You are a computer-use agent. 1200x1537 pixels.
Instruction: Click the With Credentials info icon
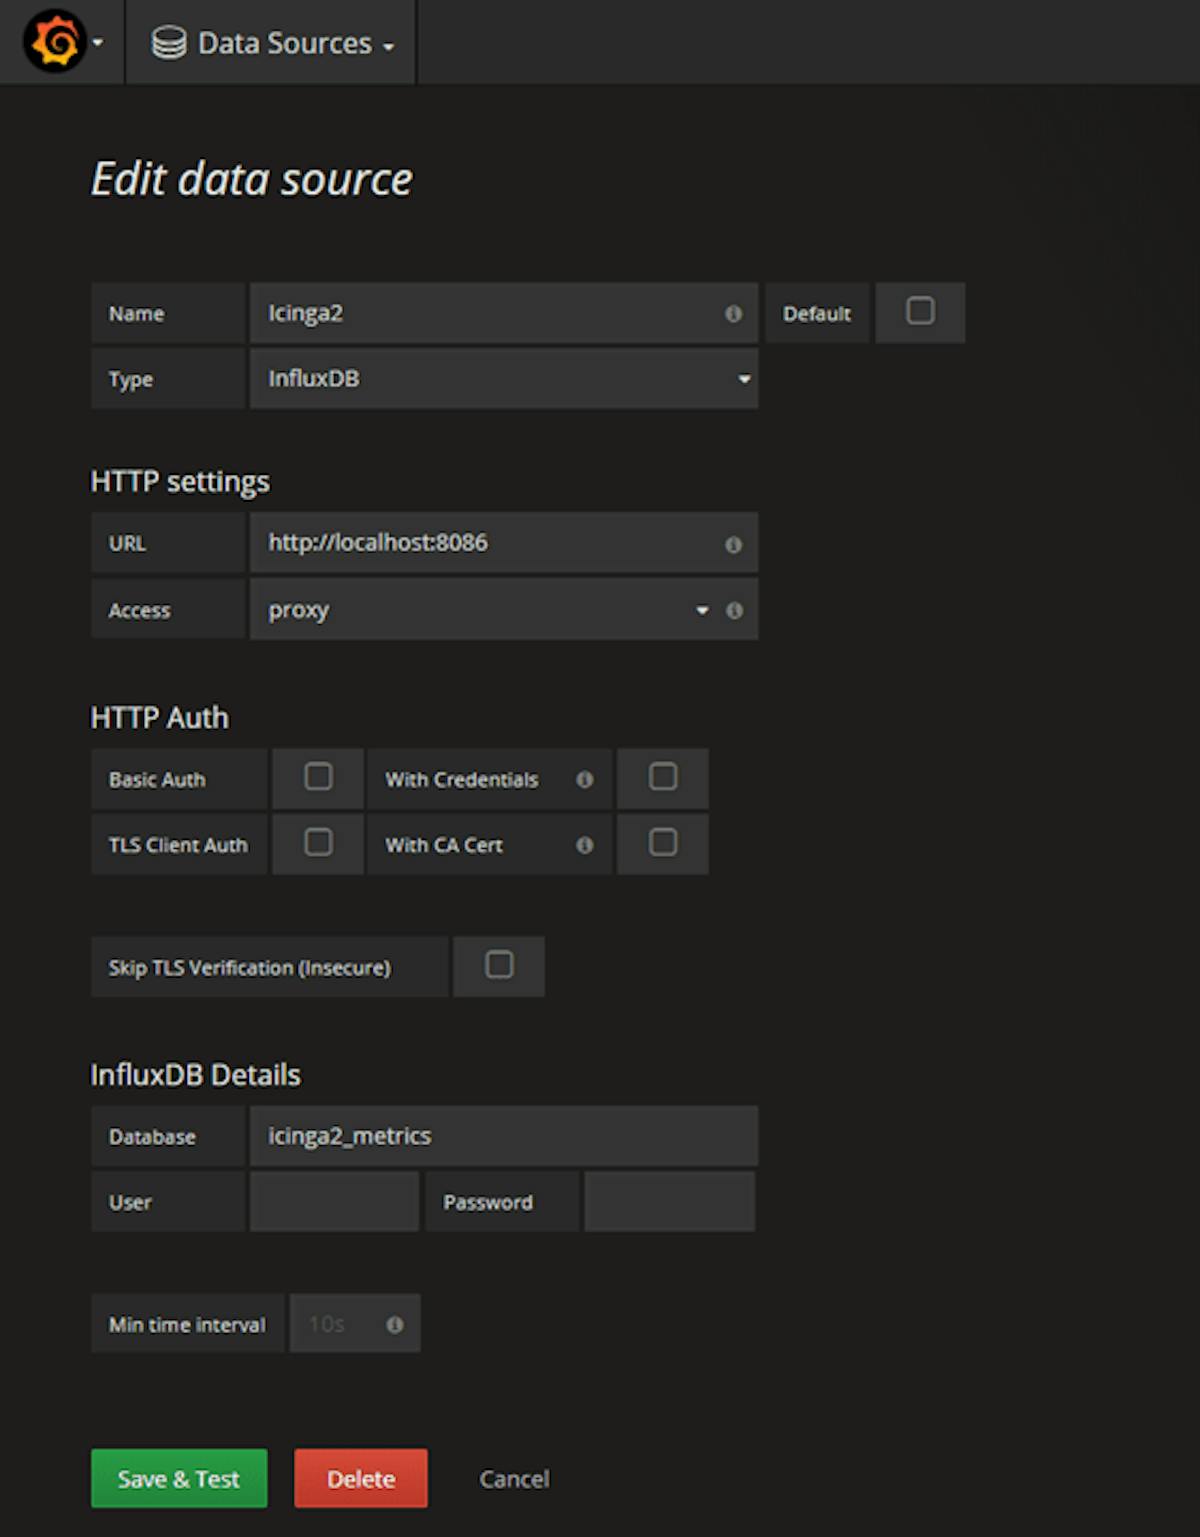click(585, 780)
